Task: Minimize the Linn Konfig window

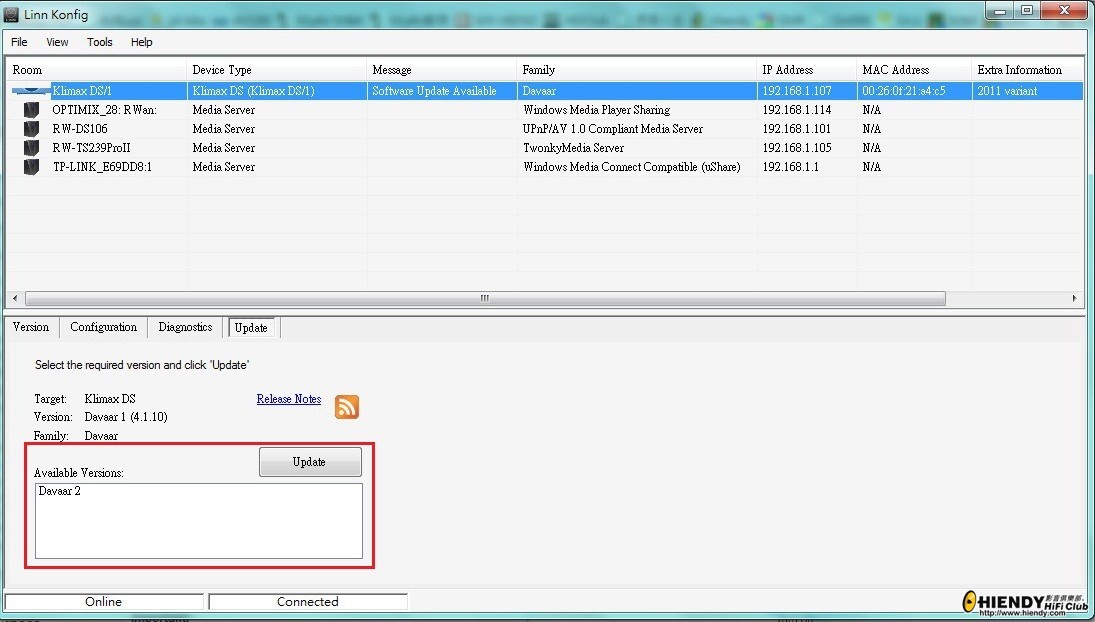Action: (x=1000, y=10)
